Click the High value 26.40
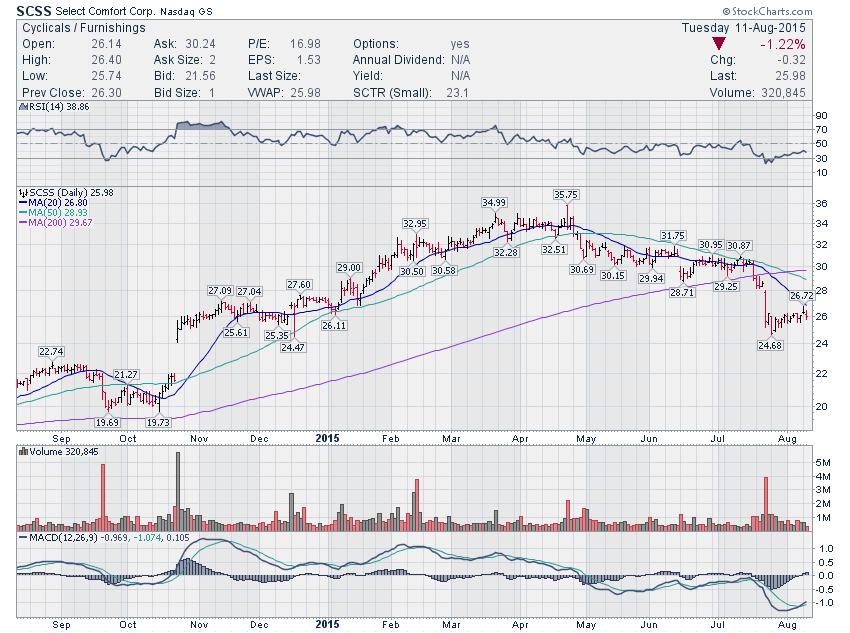Image resolution: width=850 pixels, height=633 pixels. tap(106, 60)
